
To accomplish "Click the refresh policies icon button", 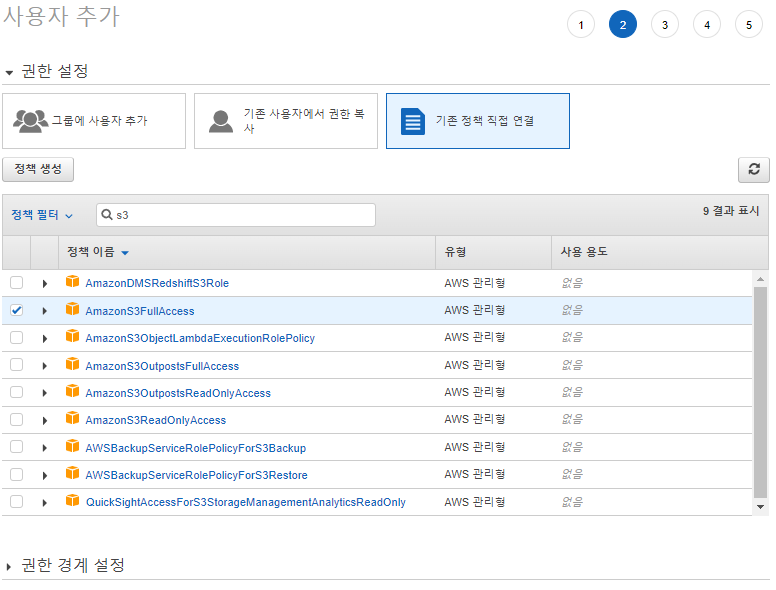I will tap(753, 170).
